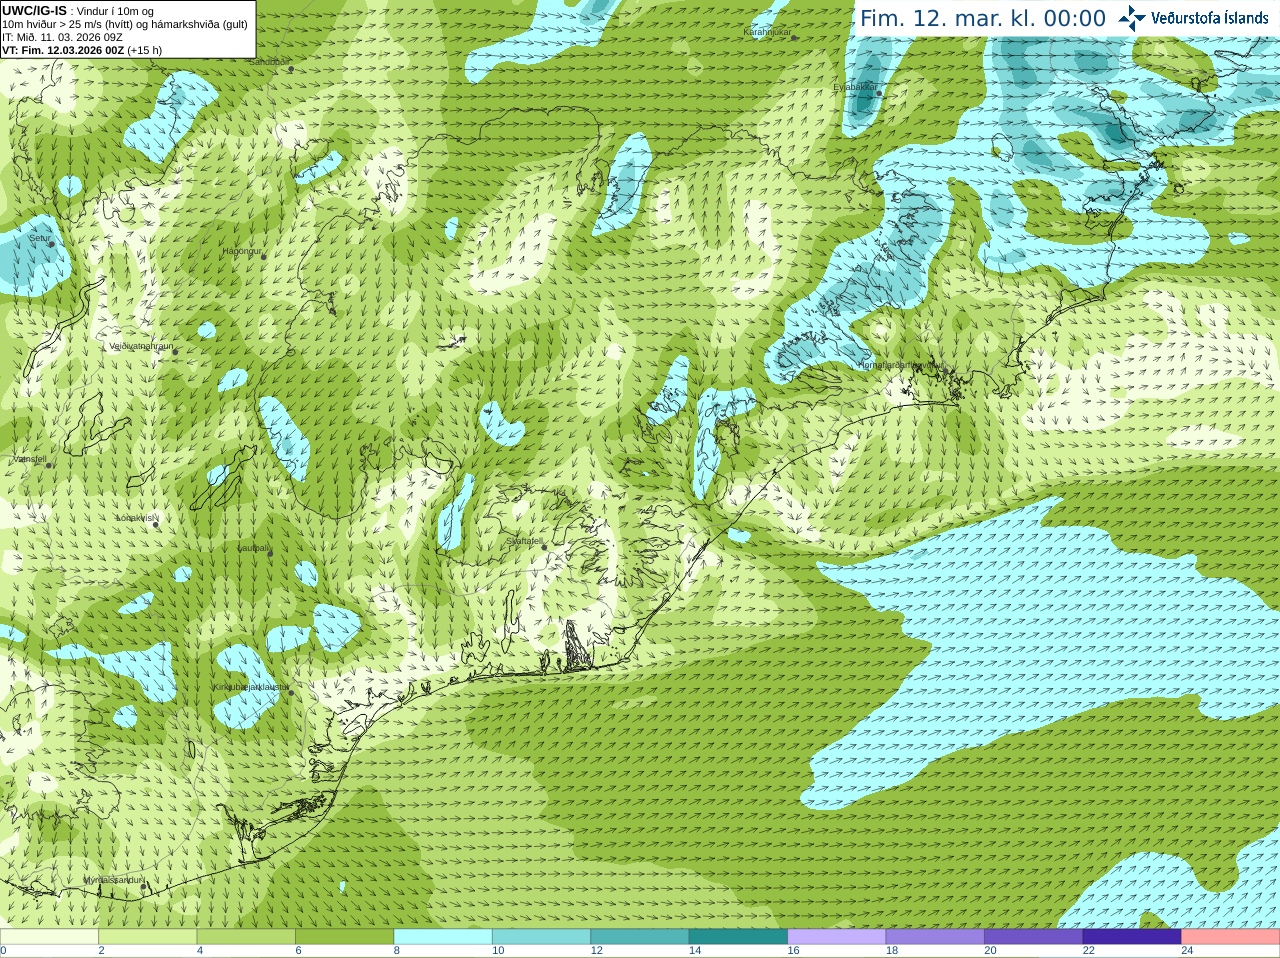Viewport: 1280px width, 958px height.
Task: Click the 'Fim. 12. mar. kl. 00:00' date heading
Action: (x=983, y=19)
